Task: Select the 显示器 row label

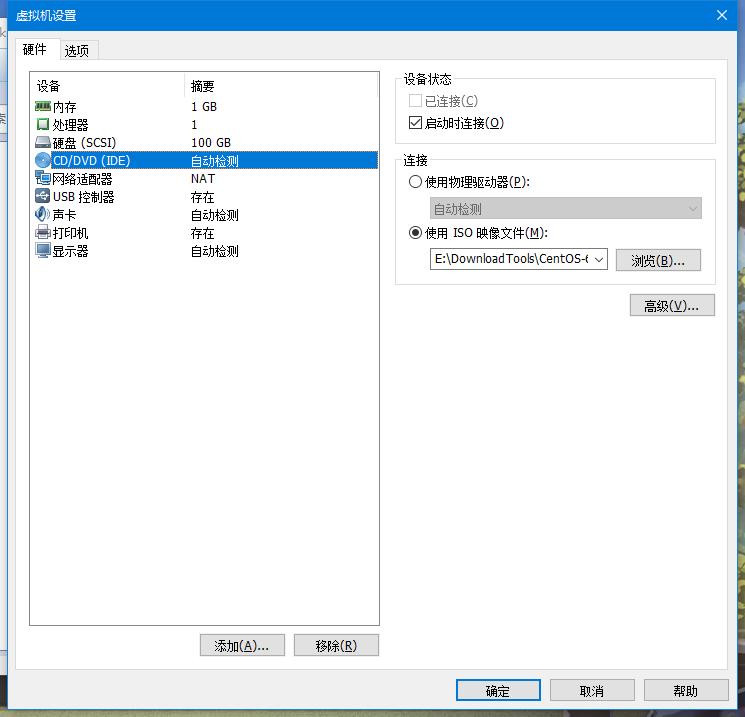Action: tap(70, 251)
